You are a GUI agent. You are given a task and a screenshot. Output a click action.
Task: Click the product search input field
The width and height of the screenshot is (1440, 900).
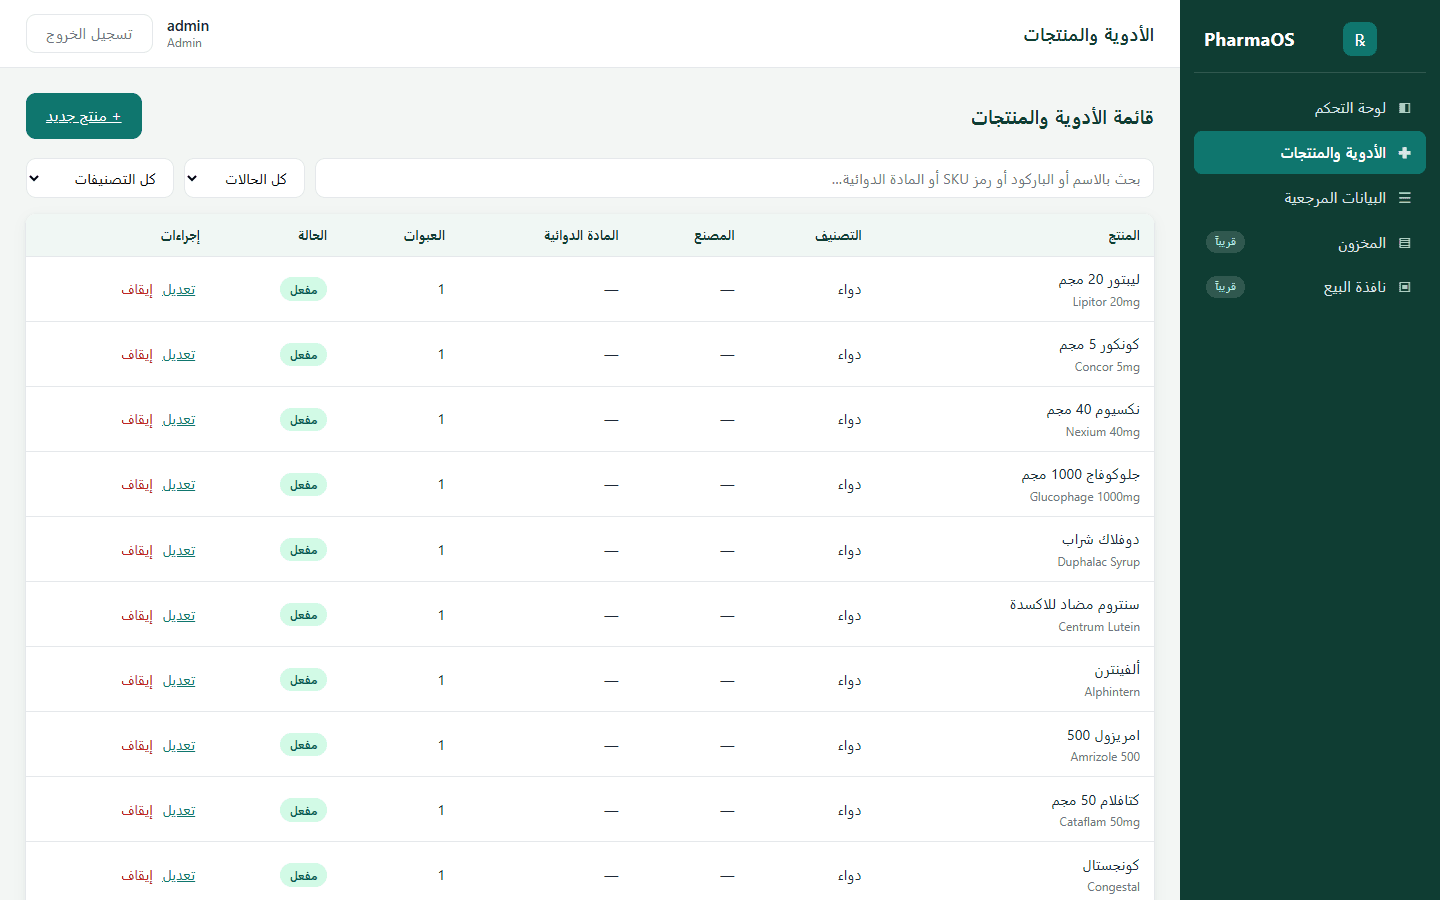click(734, 178)
